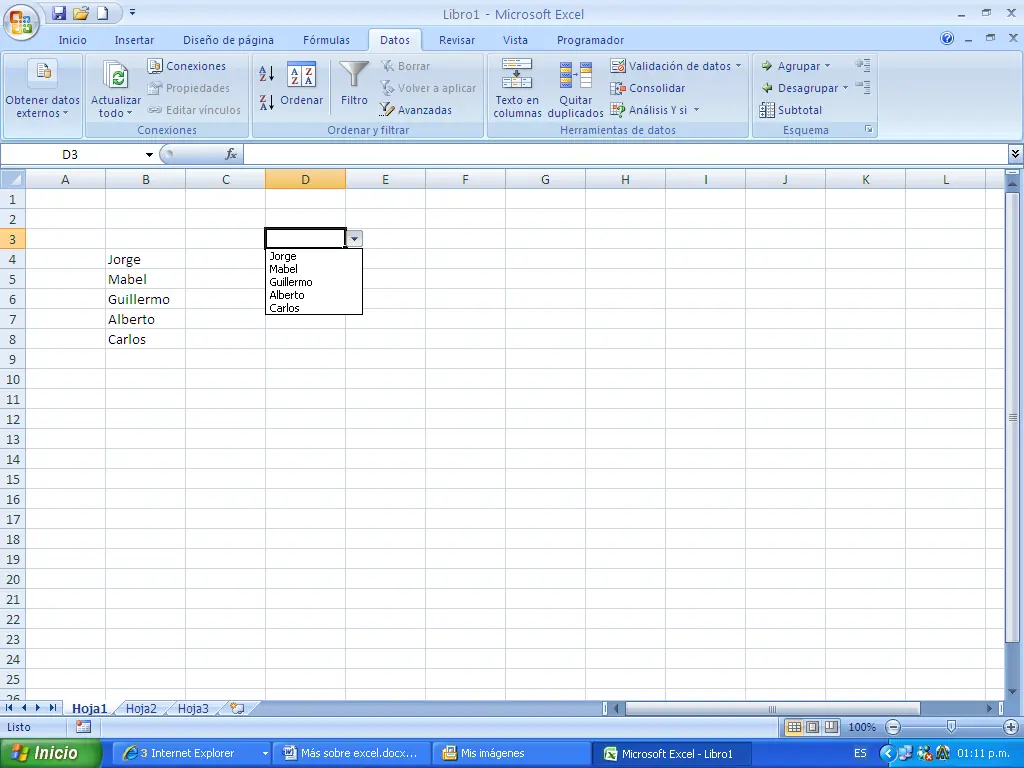Expand Desagrupar dropdown arrow

tap(845, 88)
